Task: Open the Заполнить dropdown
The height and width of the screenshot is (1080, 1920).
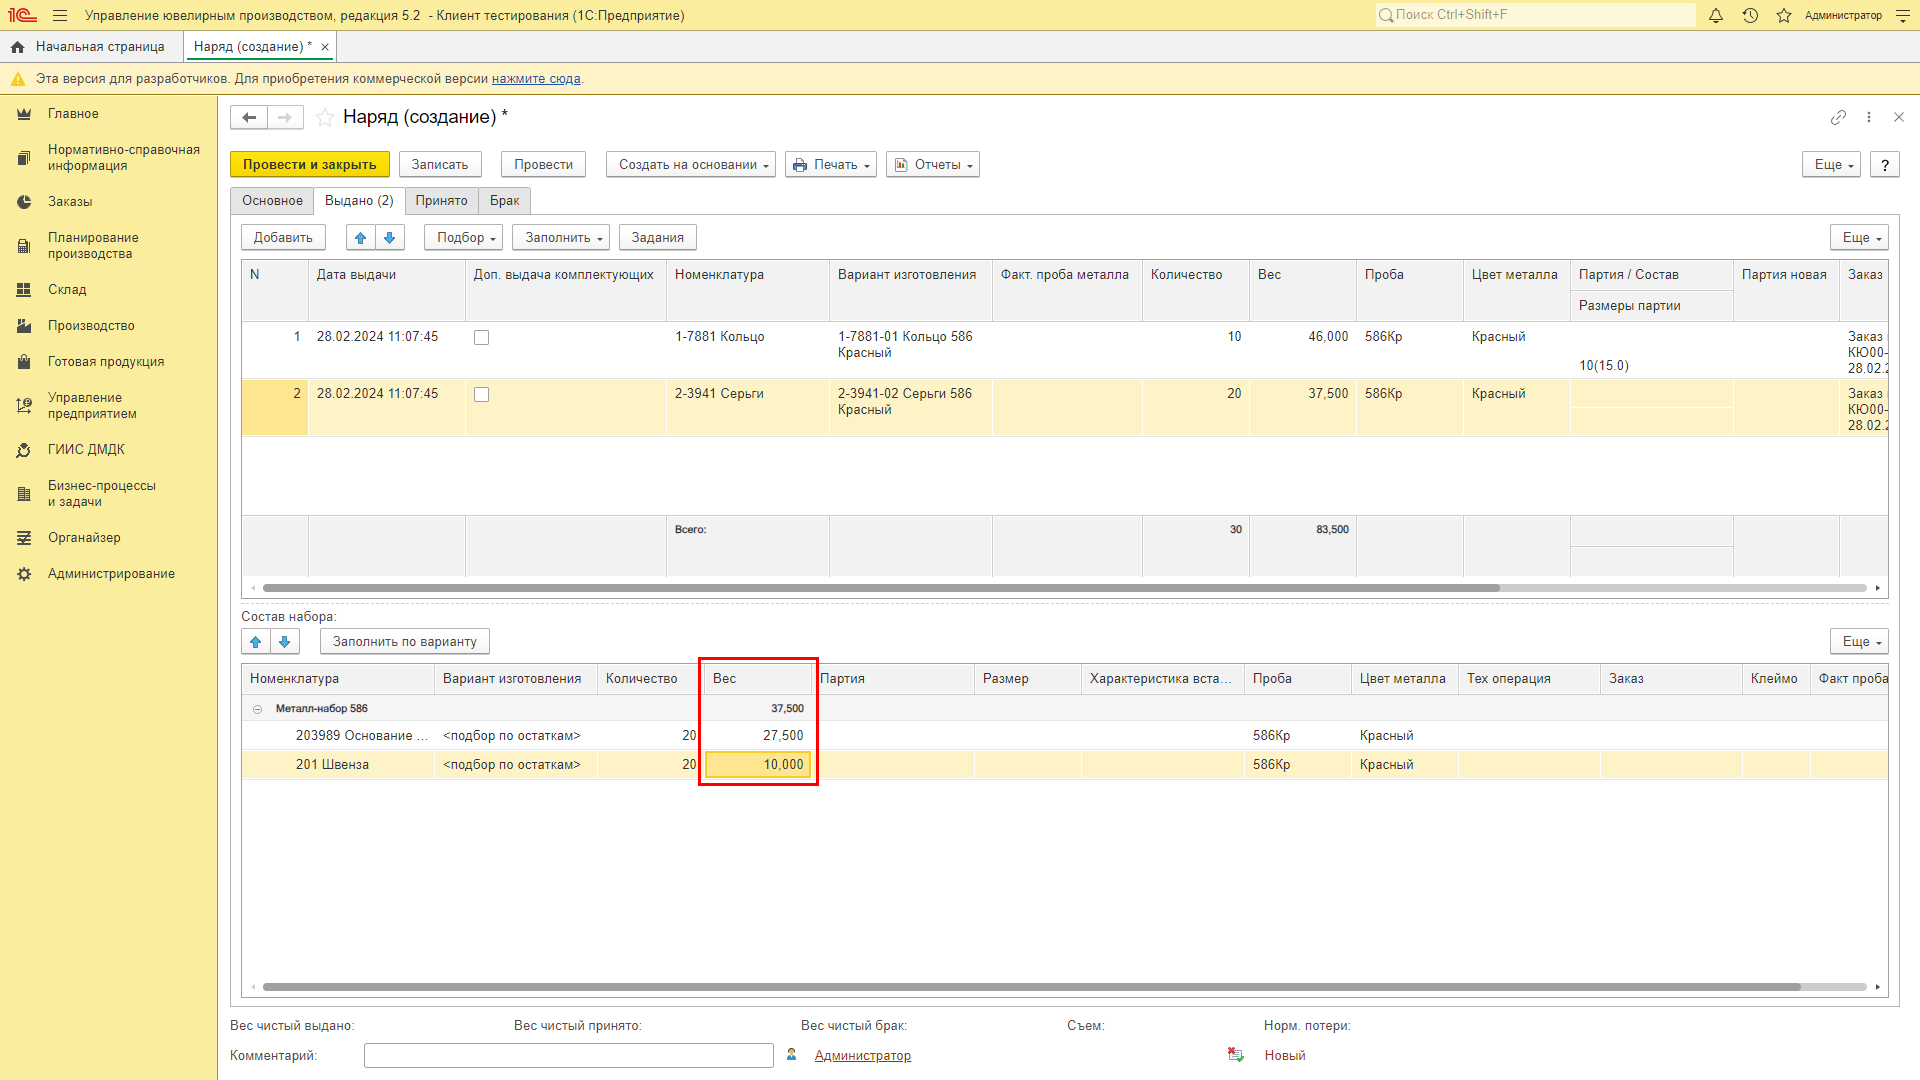Action: (561, 237)
